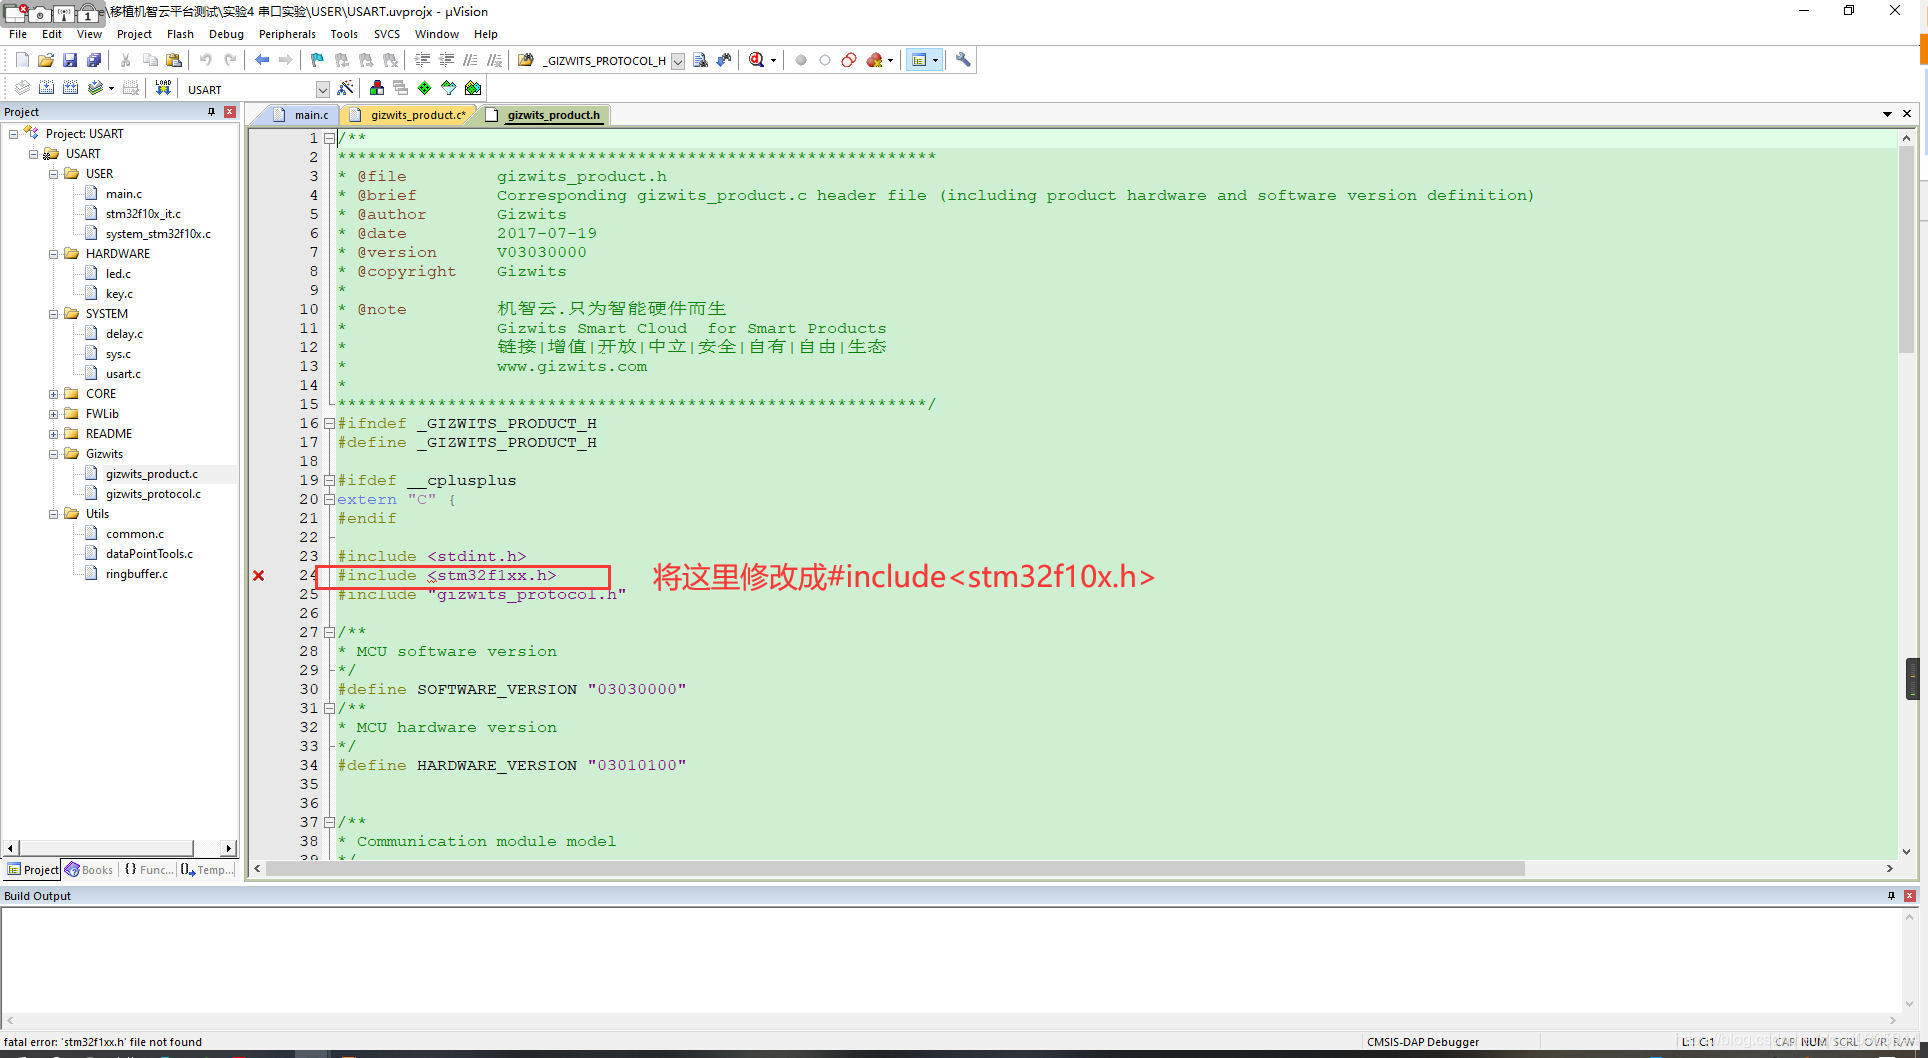
Task: Switch to Temp... panel tab
Action: (x=208, y=870)
